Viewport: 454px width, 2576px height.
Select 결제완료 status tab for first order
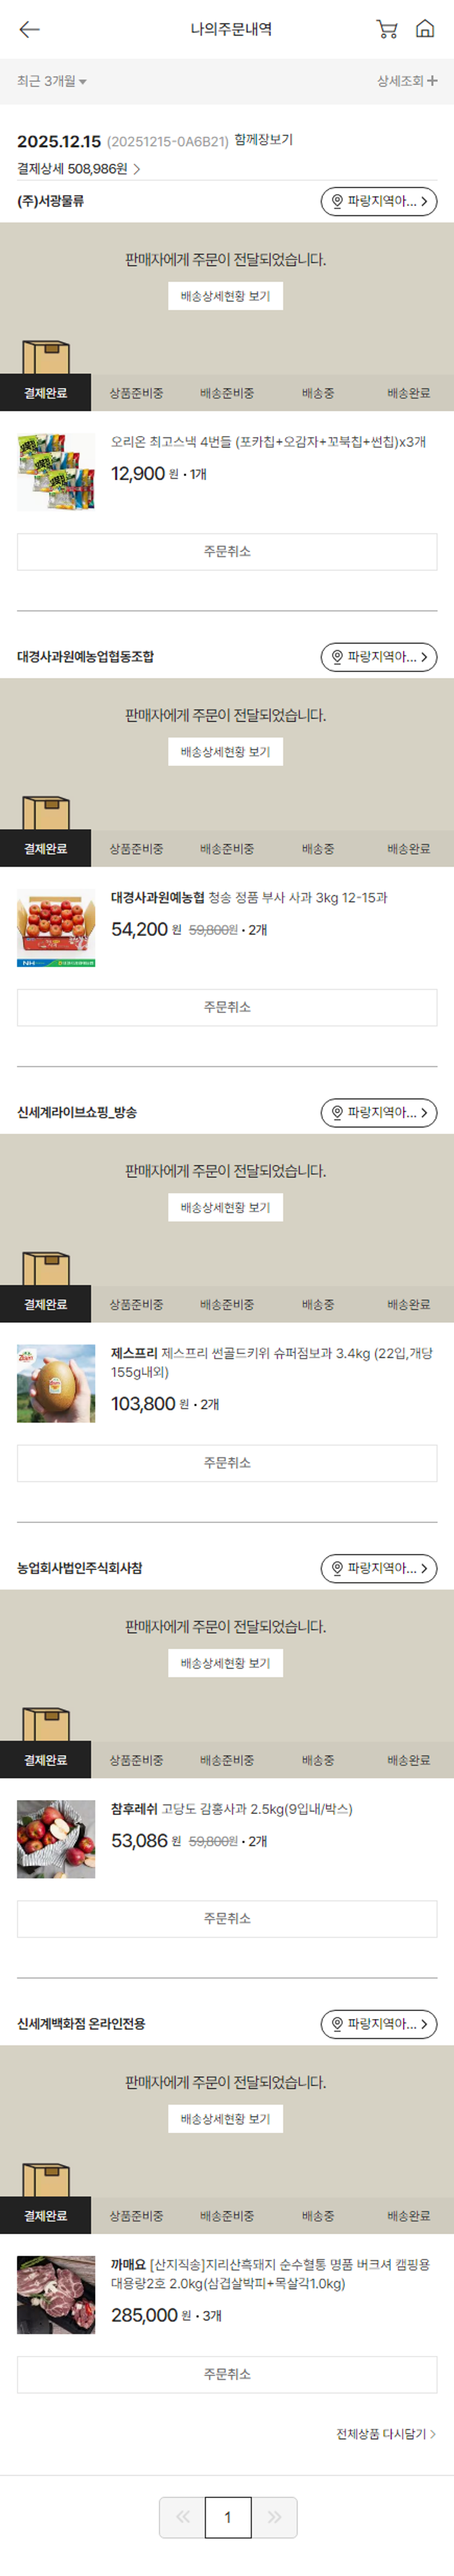click(x=45, y=393)
